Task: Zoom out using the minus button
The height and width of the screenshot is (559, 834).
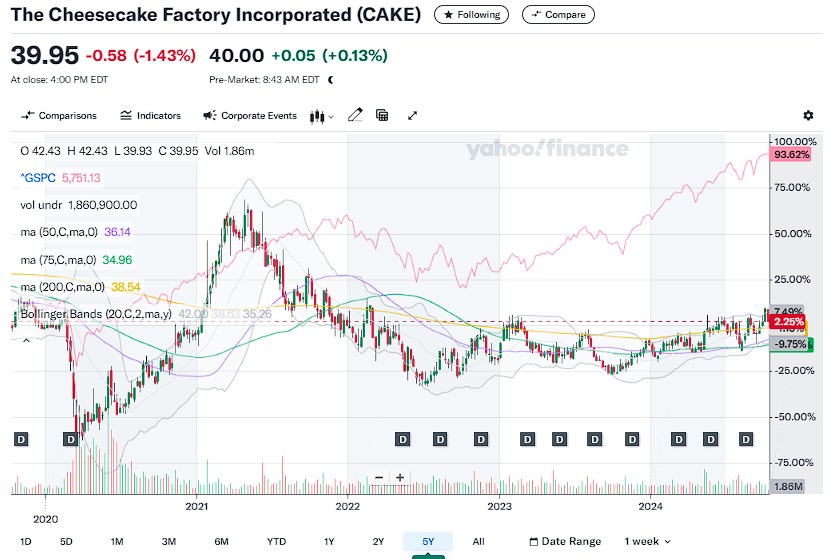Action: click(379, 477)
